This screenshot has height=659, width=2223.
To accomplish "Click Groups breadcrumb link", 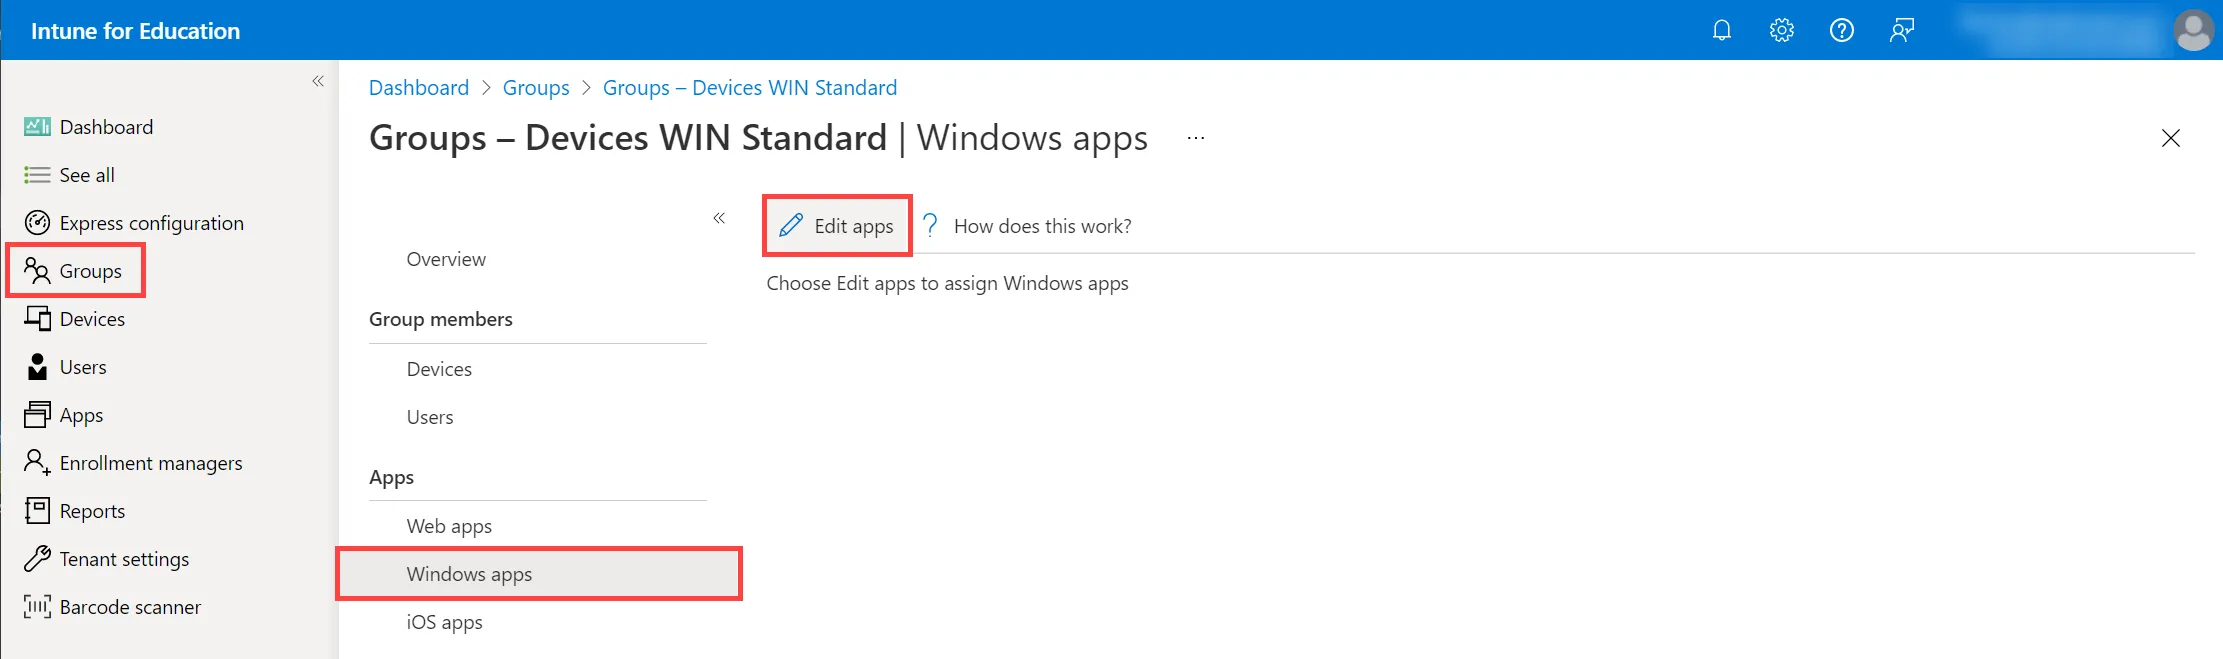I will [536, 88].
